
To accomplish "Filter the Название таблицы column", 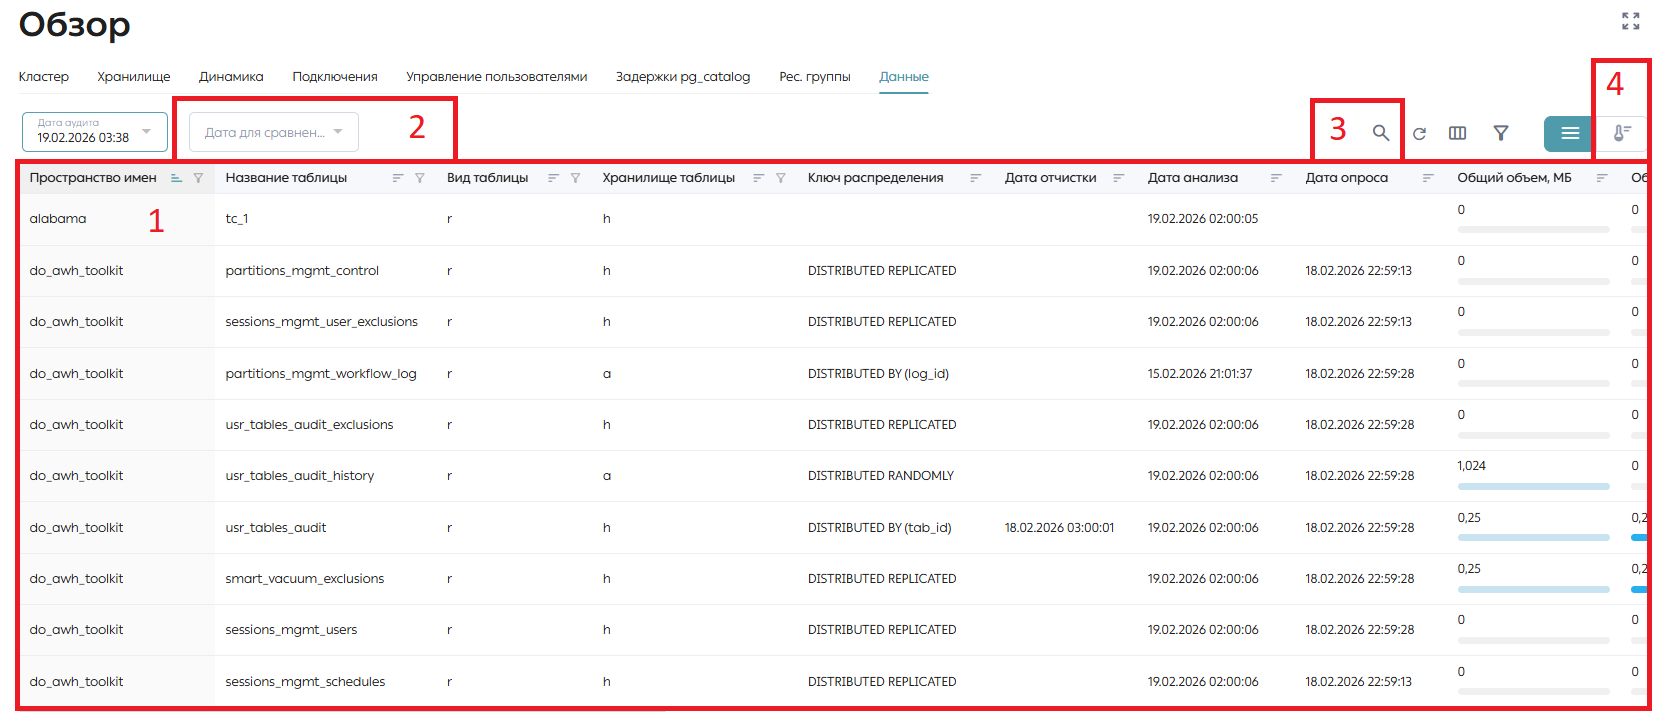I will click(420, 178).
